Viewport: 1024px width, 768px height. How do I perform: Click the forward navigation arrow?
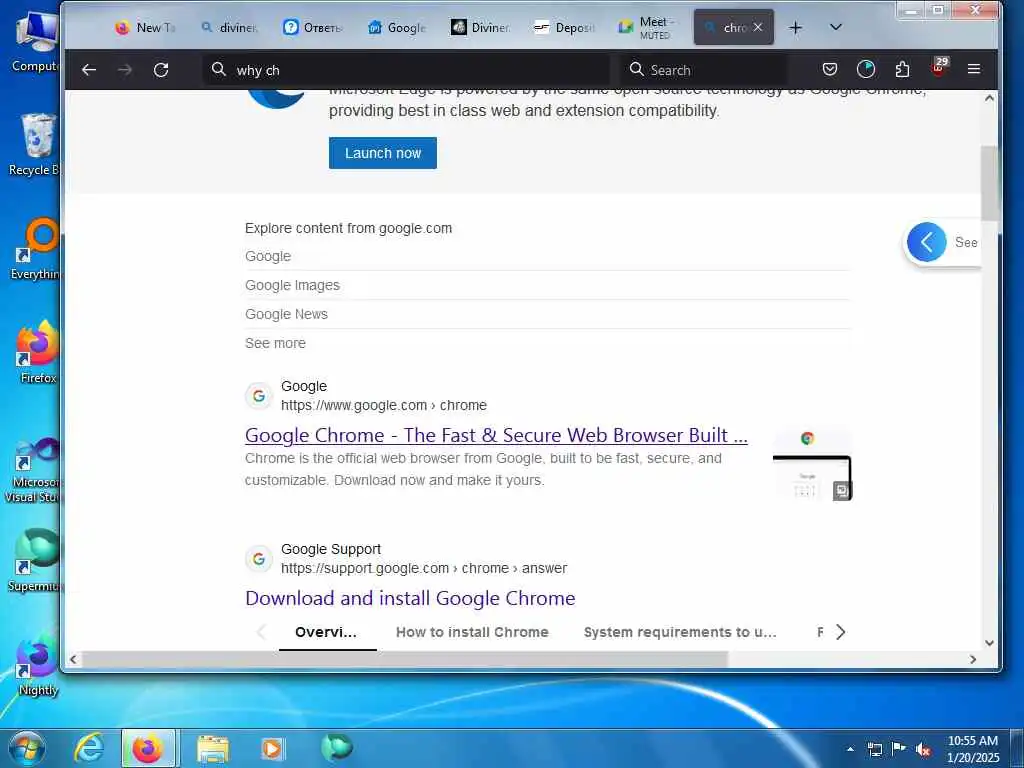pos(125,70)
